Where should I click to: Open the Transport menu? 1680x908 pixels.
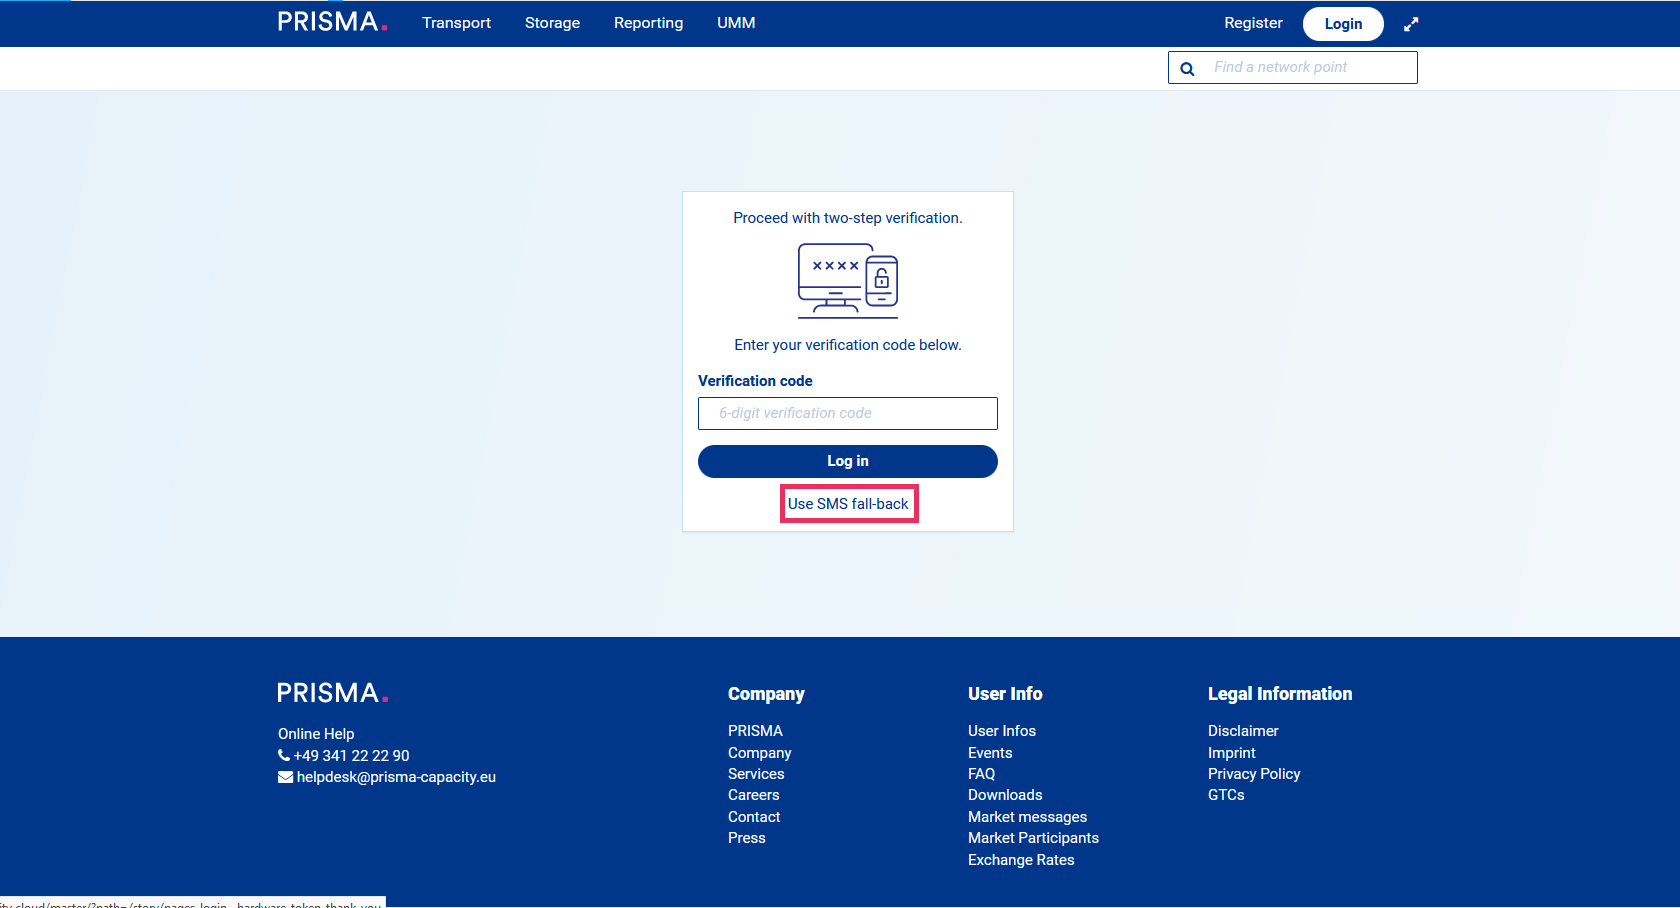pyautogui.click(x=456, y=23)
